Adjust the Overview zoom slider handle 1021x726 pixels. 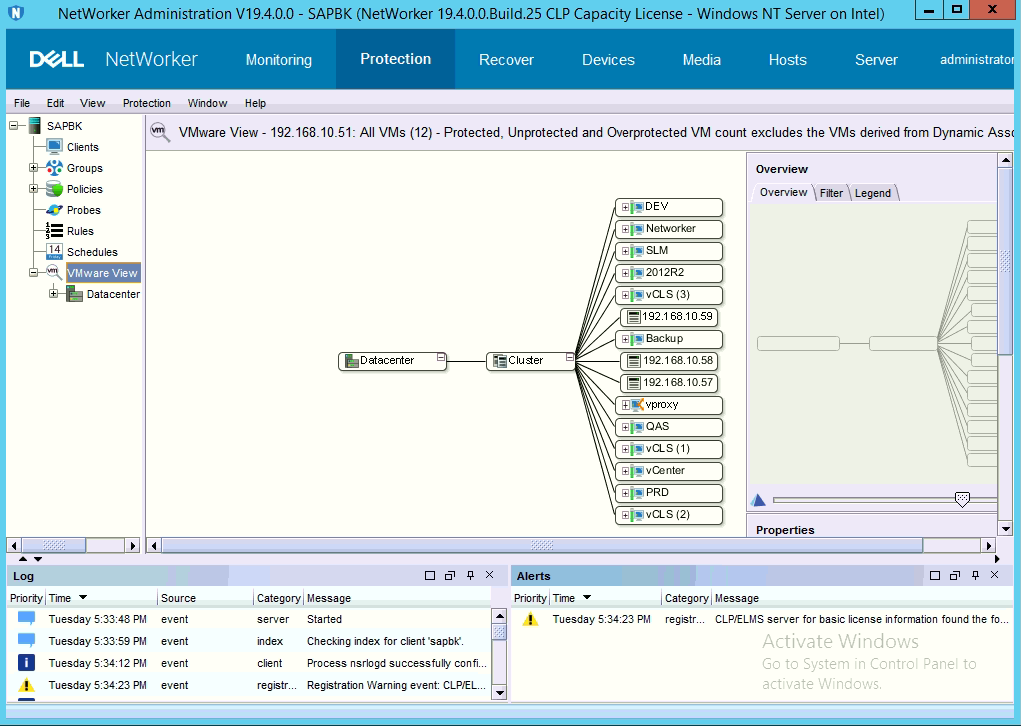[962, 499]
